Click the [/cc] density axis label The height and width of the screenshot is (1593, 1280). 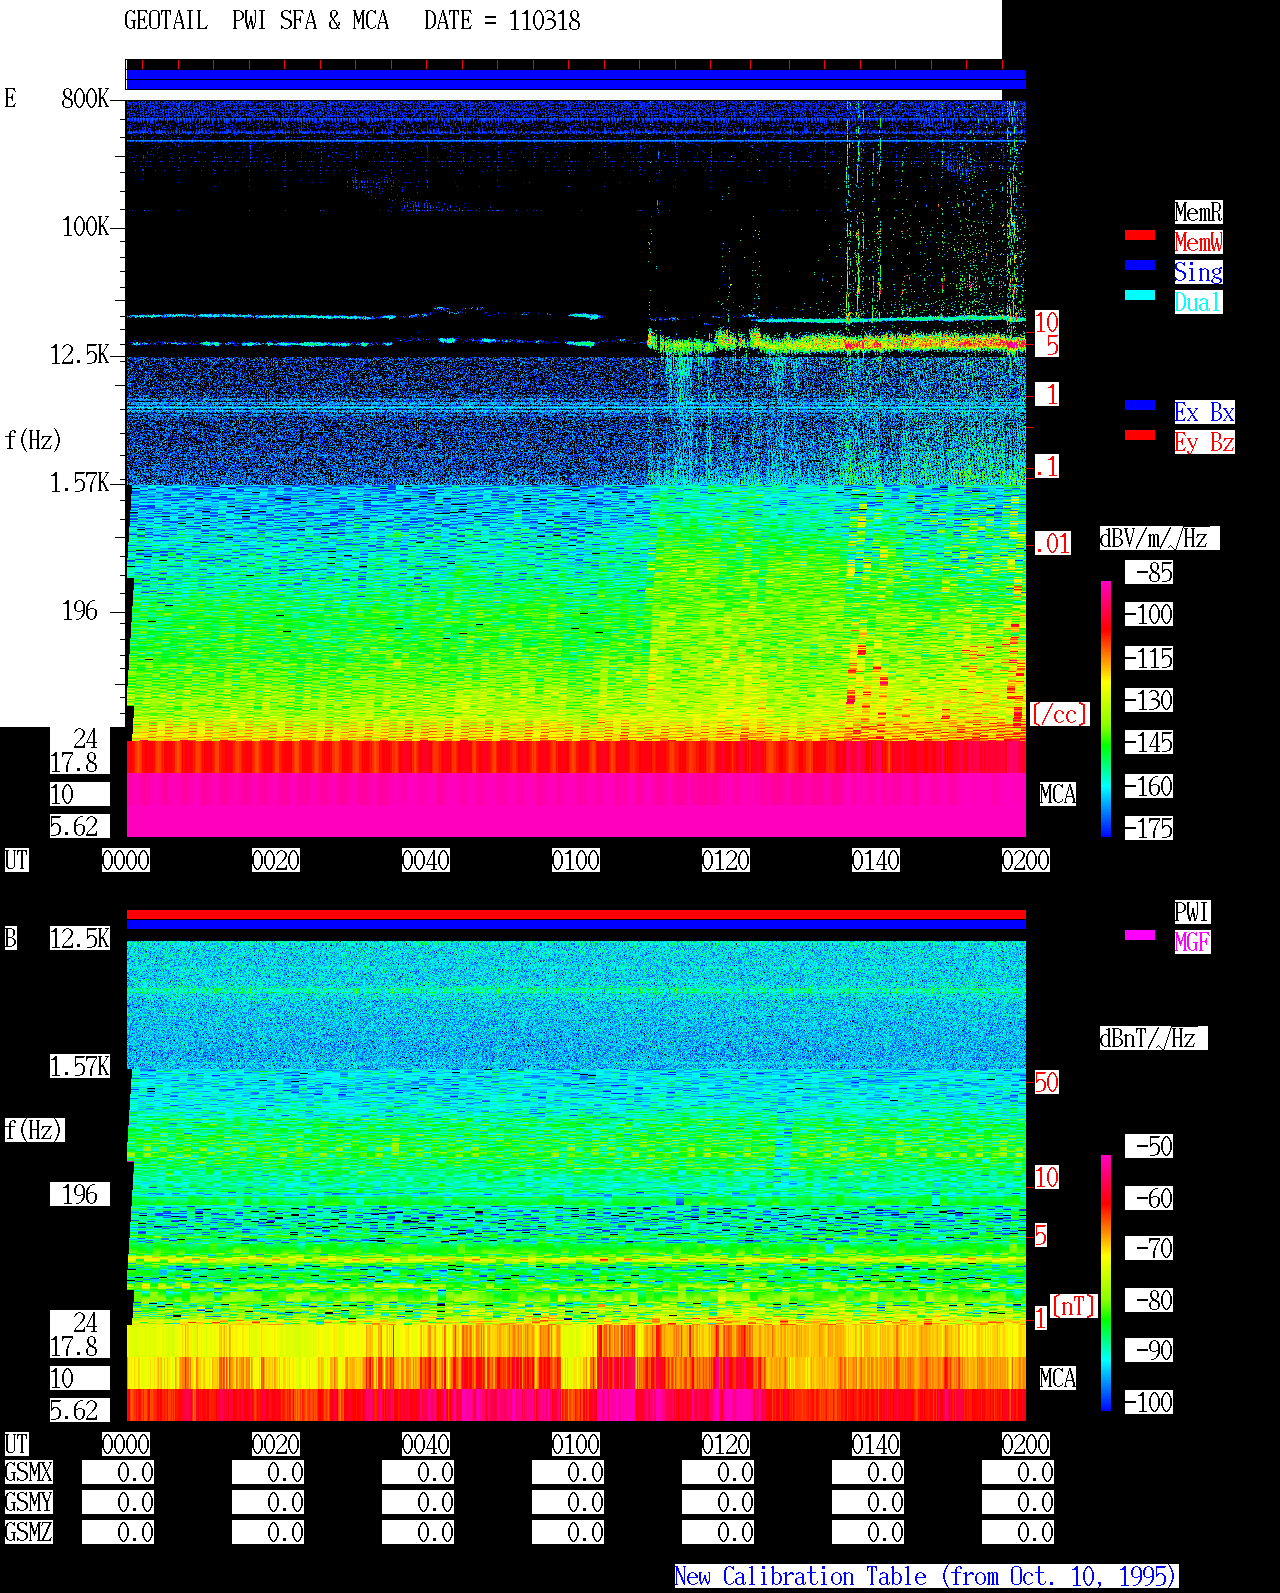point(1059,714)
